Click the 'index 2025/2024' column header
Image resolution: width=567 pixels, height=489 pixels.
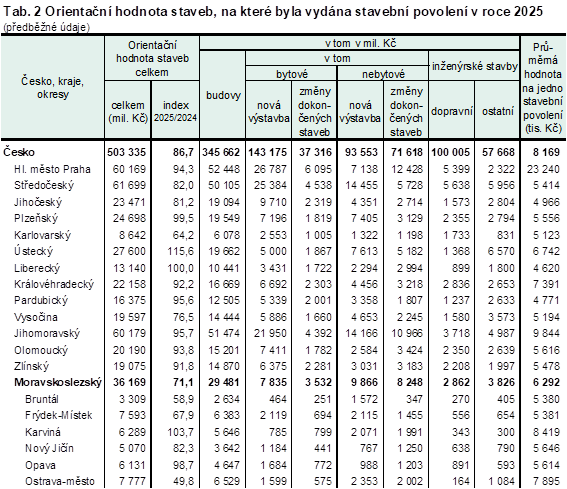coord(175,111)
